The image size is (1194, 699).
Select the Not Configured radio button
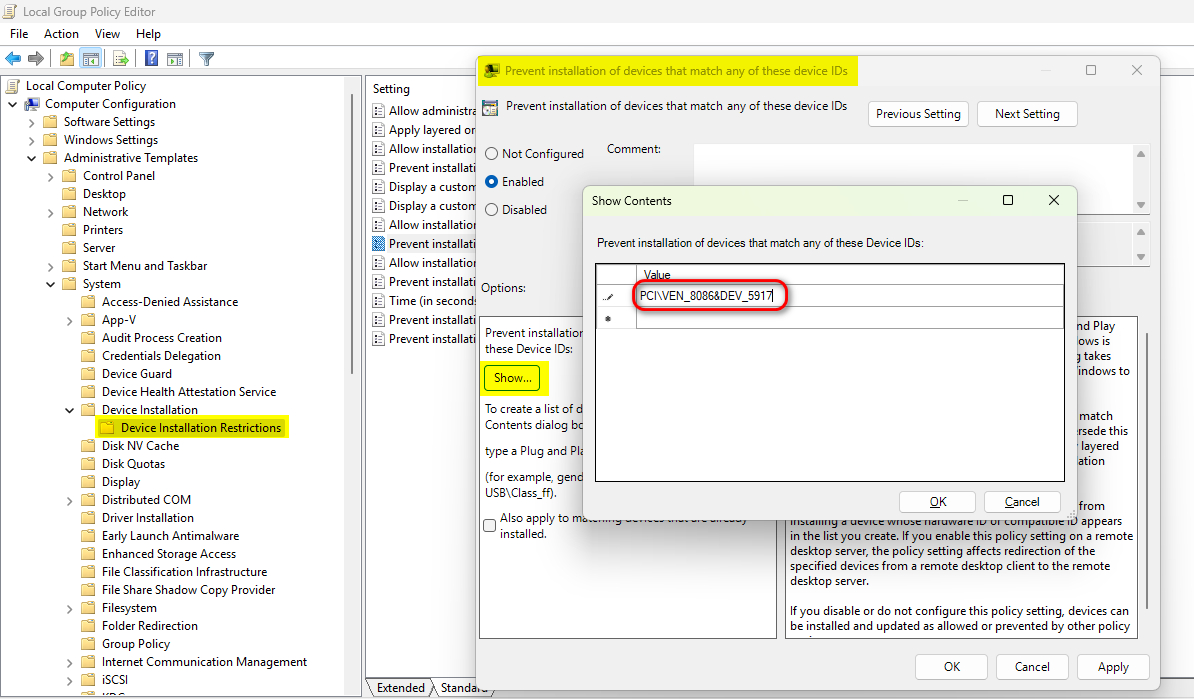pyautogui.click(x=491, y=153)
